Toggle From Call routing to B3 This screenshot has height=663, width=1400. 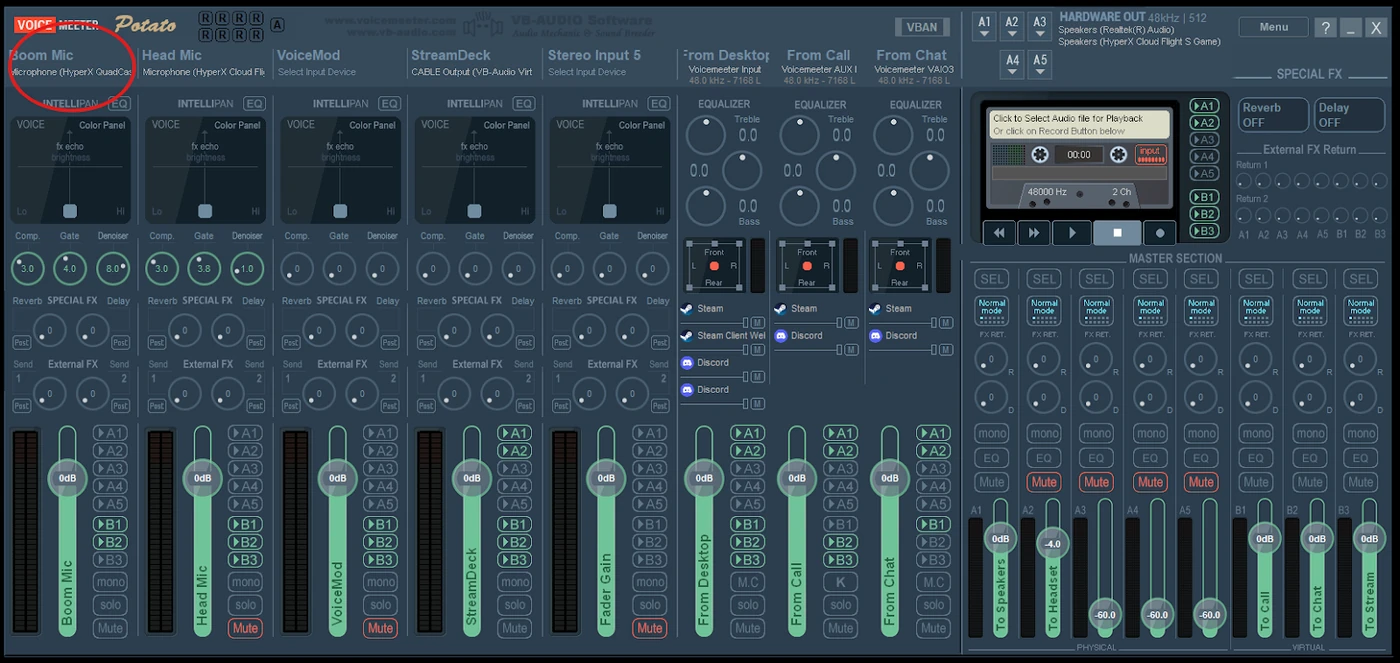coord(840,560)
